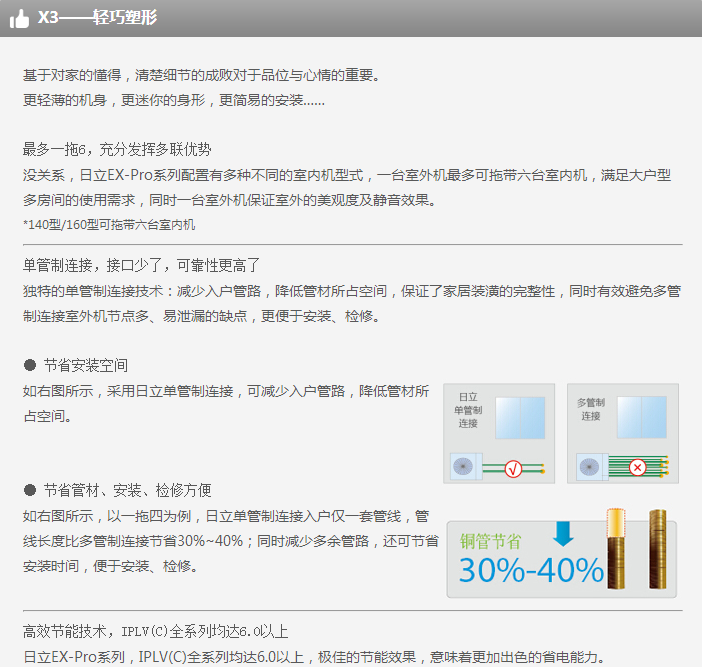Click the thumbs-up icon in the header
Viewport: 702px width, 667px height.
[x=20, y=18]
